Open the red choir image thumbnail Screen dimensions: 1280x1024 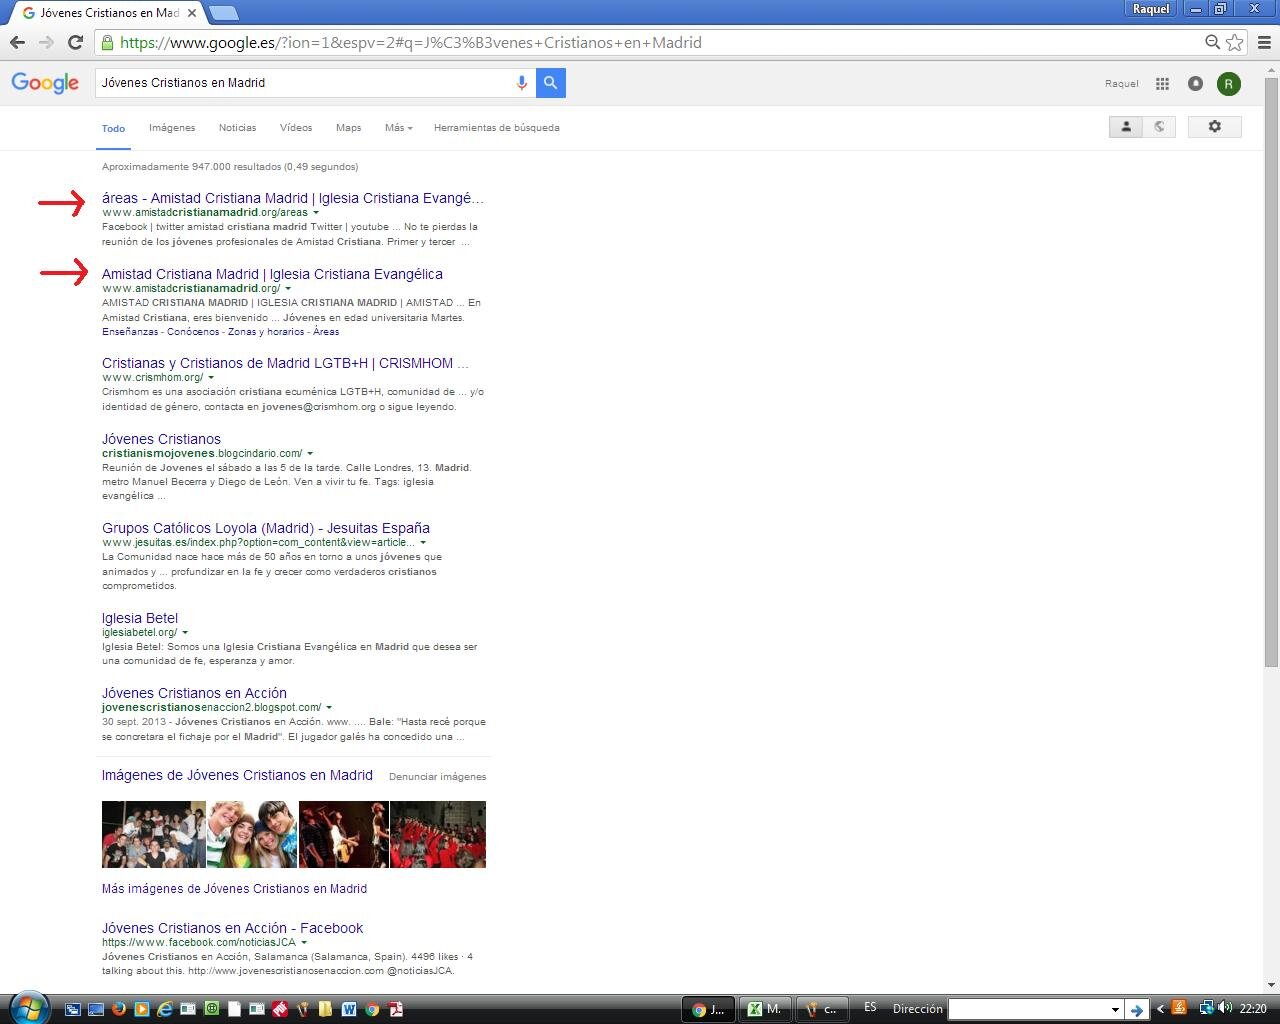pos(438,834)
